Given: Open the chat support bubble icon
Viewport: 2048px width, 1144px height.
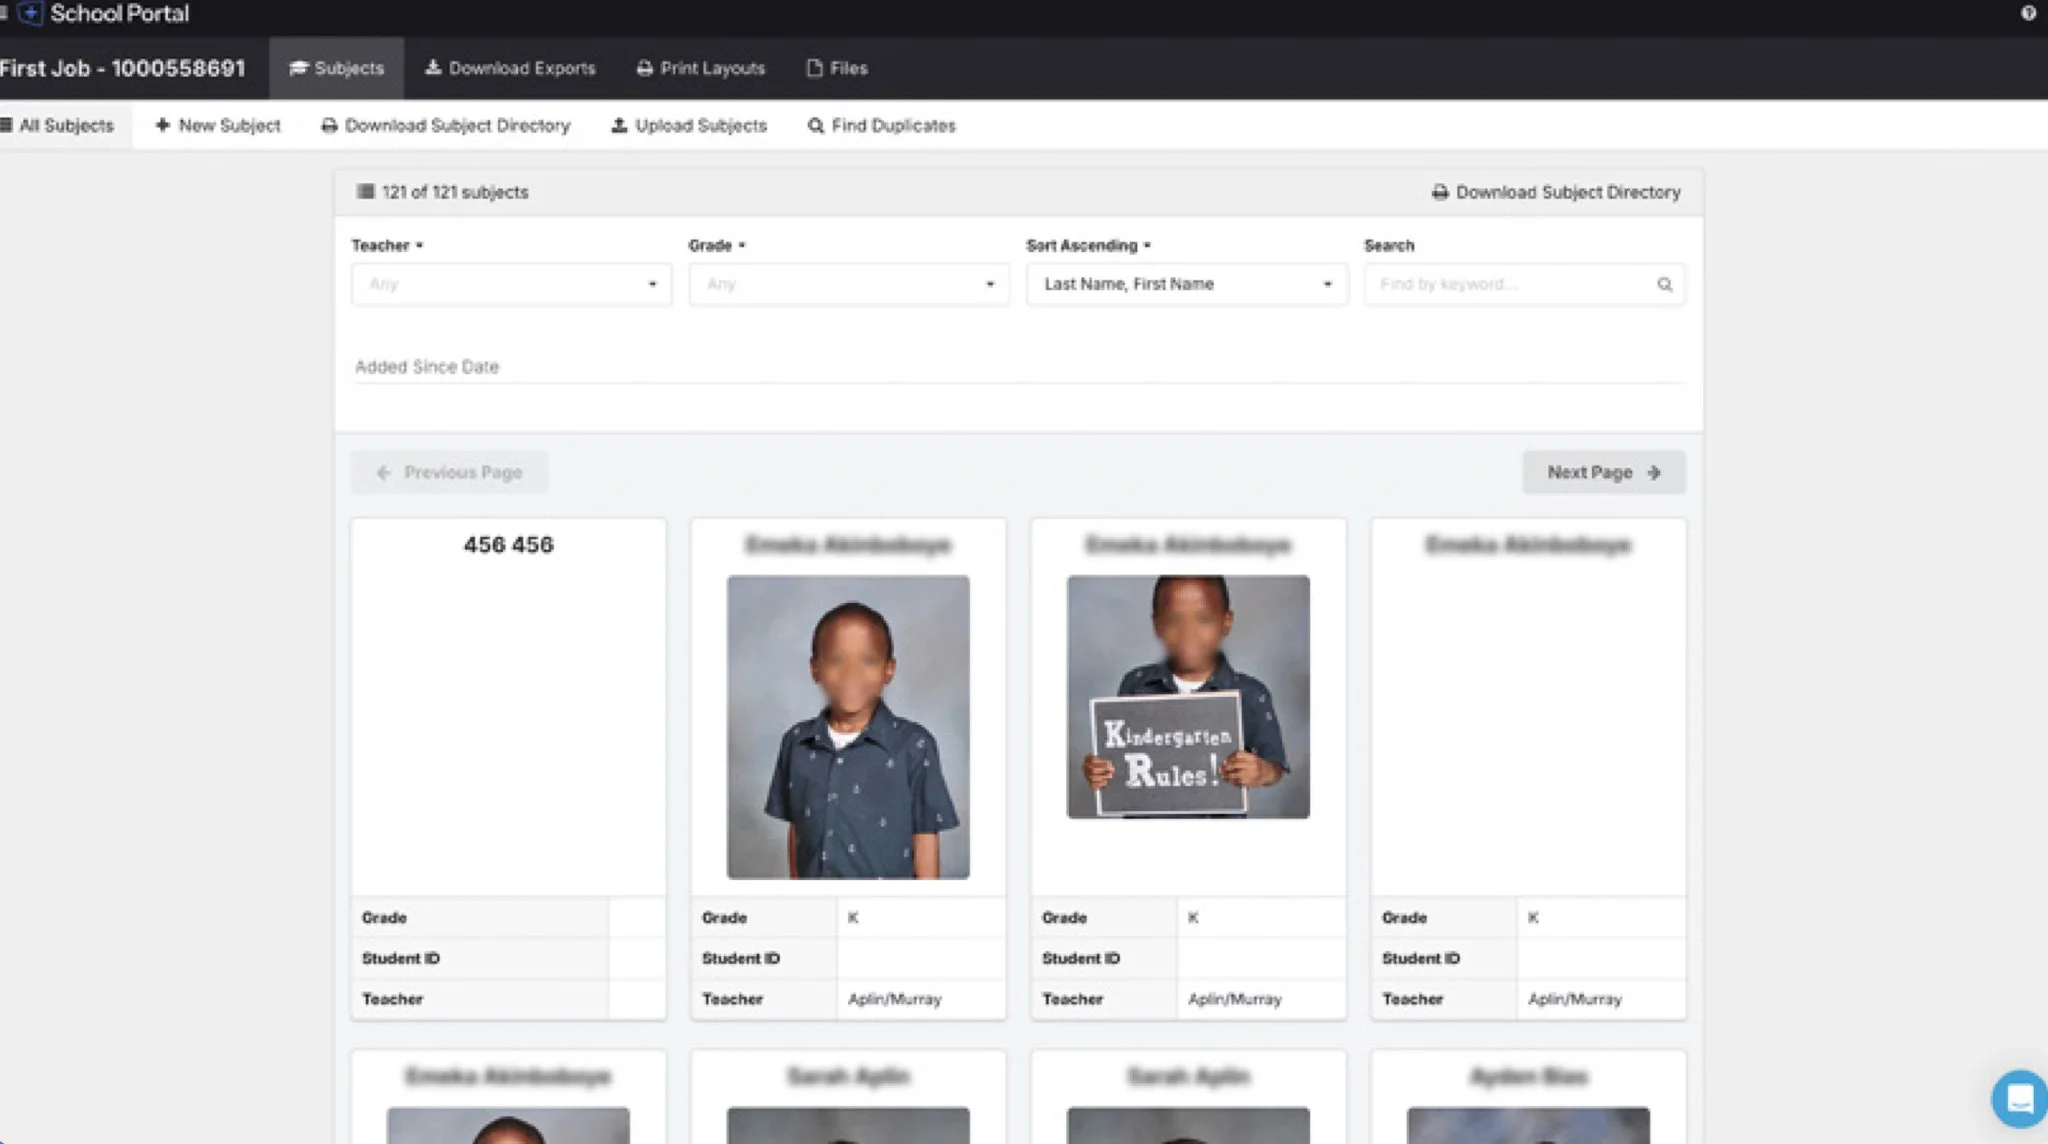Looking at the screenshot, I should tap(2018, 1098).
